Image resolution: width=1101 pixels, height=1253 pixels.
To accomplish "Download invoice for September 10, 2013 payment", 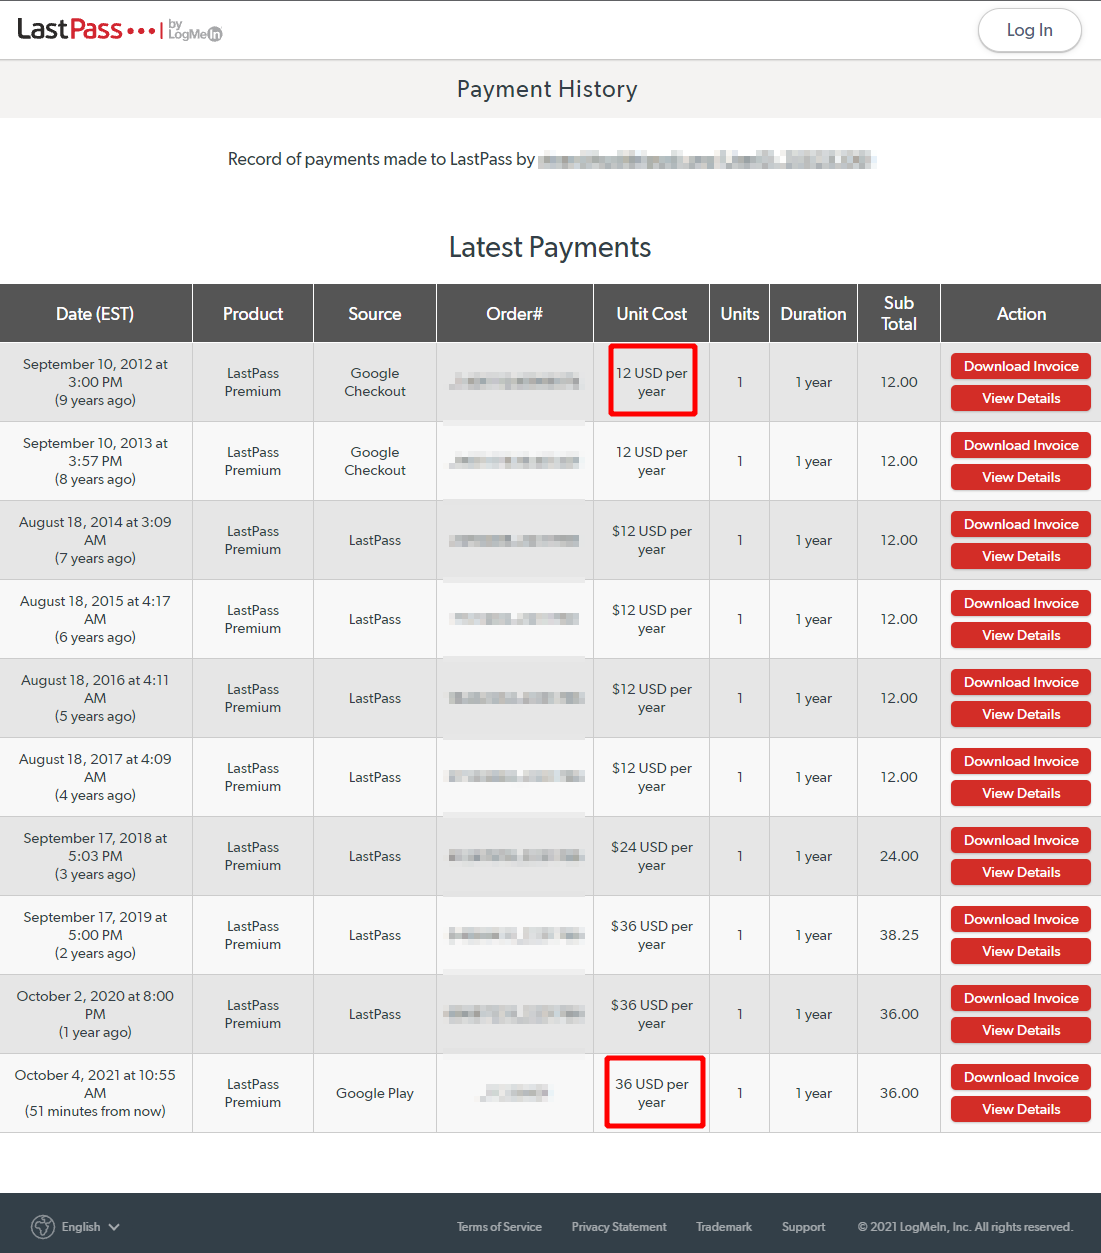I will (x=1021, y=445).
